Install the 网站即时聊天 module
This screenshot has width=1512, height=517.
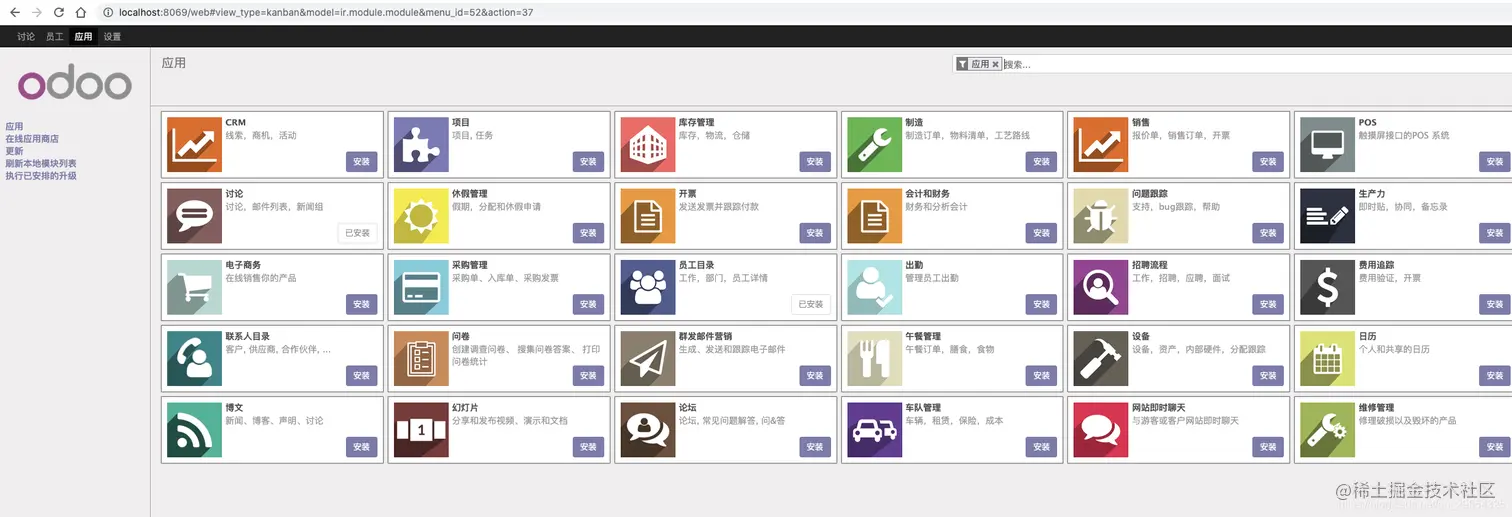1268,447
